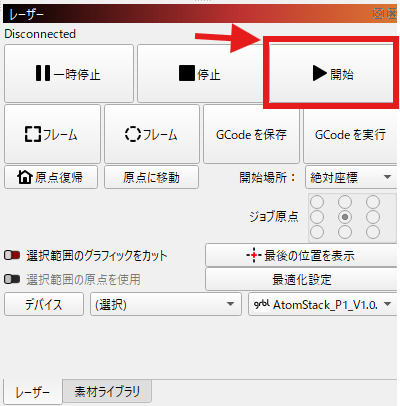Stop the job with the 停止 button
Screen dimensions: 400x406
tap(201, 73)
